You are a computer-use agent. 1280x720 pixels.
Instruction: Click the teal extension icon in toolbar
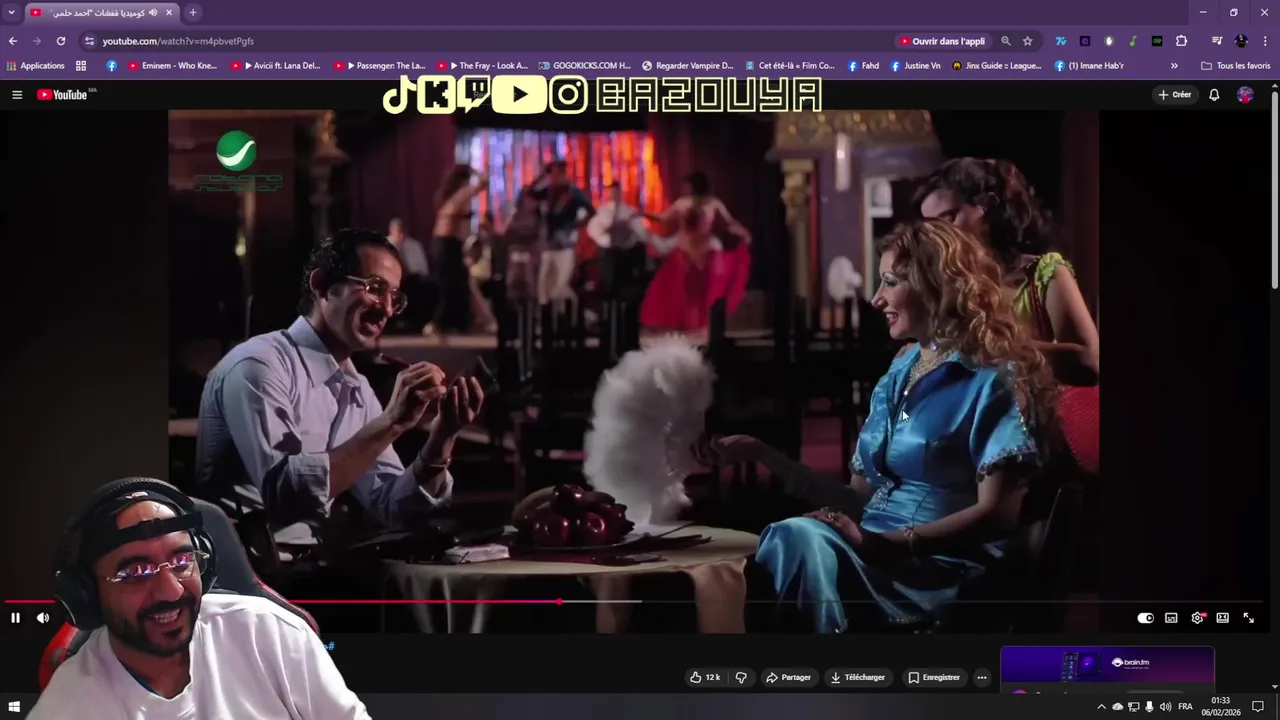pyautogui.click(x=1060, y=41)
